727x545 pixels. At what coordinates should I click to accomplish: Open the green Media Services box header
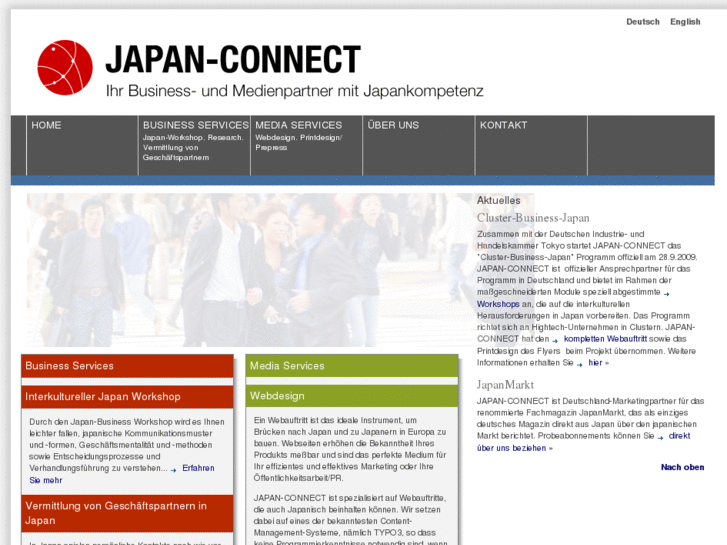(352, 366)
